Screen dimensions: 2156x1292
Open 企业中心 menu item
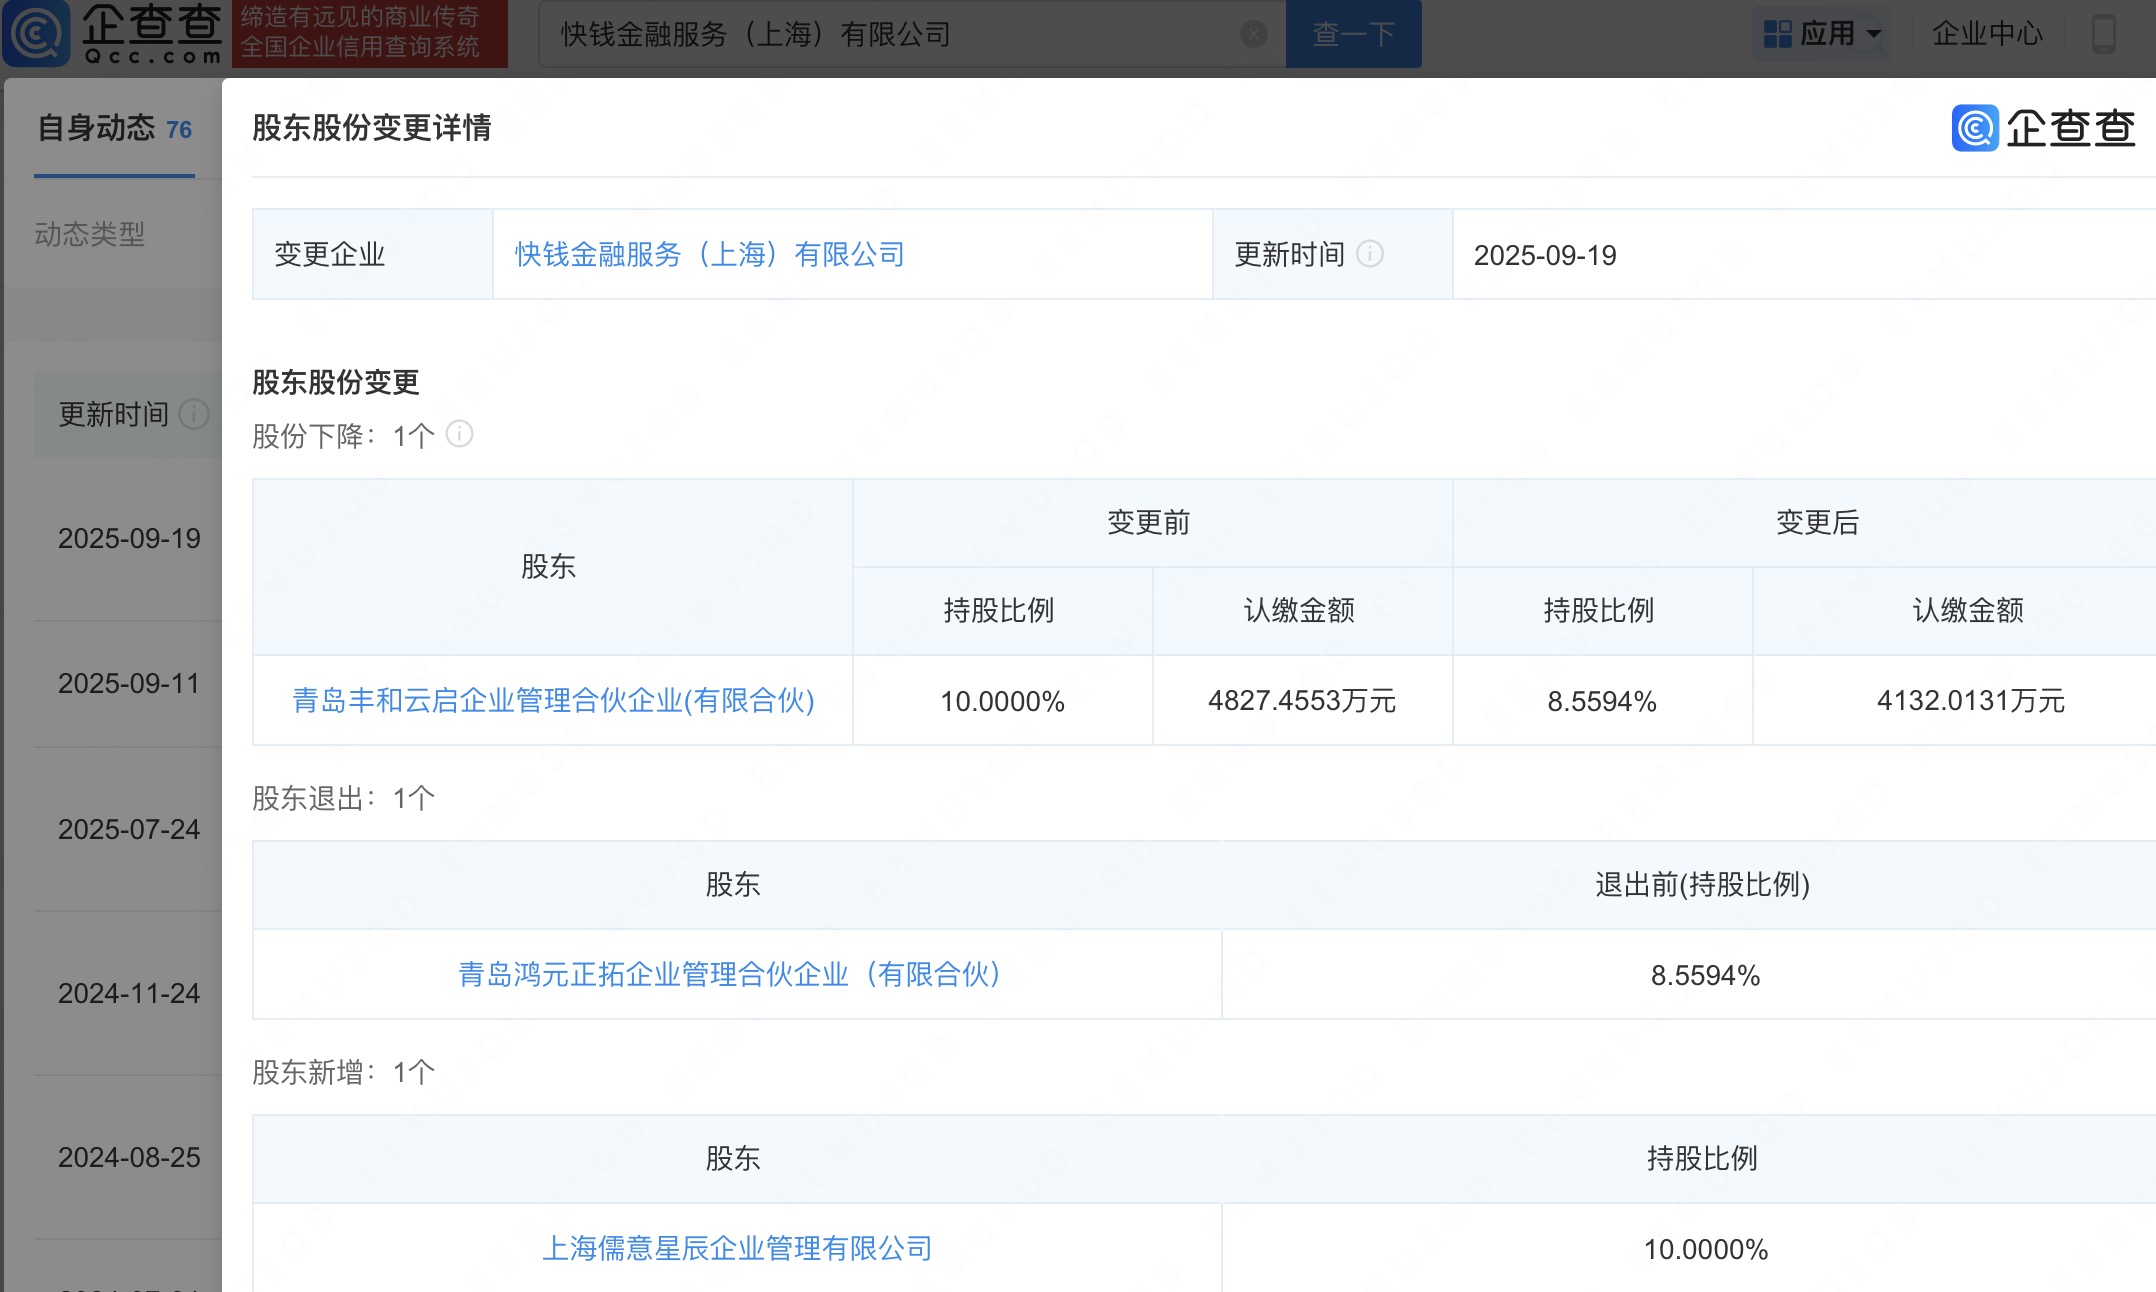(x=1987, y=34)
